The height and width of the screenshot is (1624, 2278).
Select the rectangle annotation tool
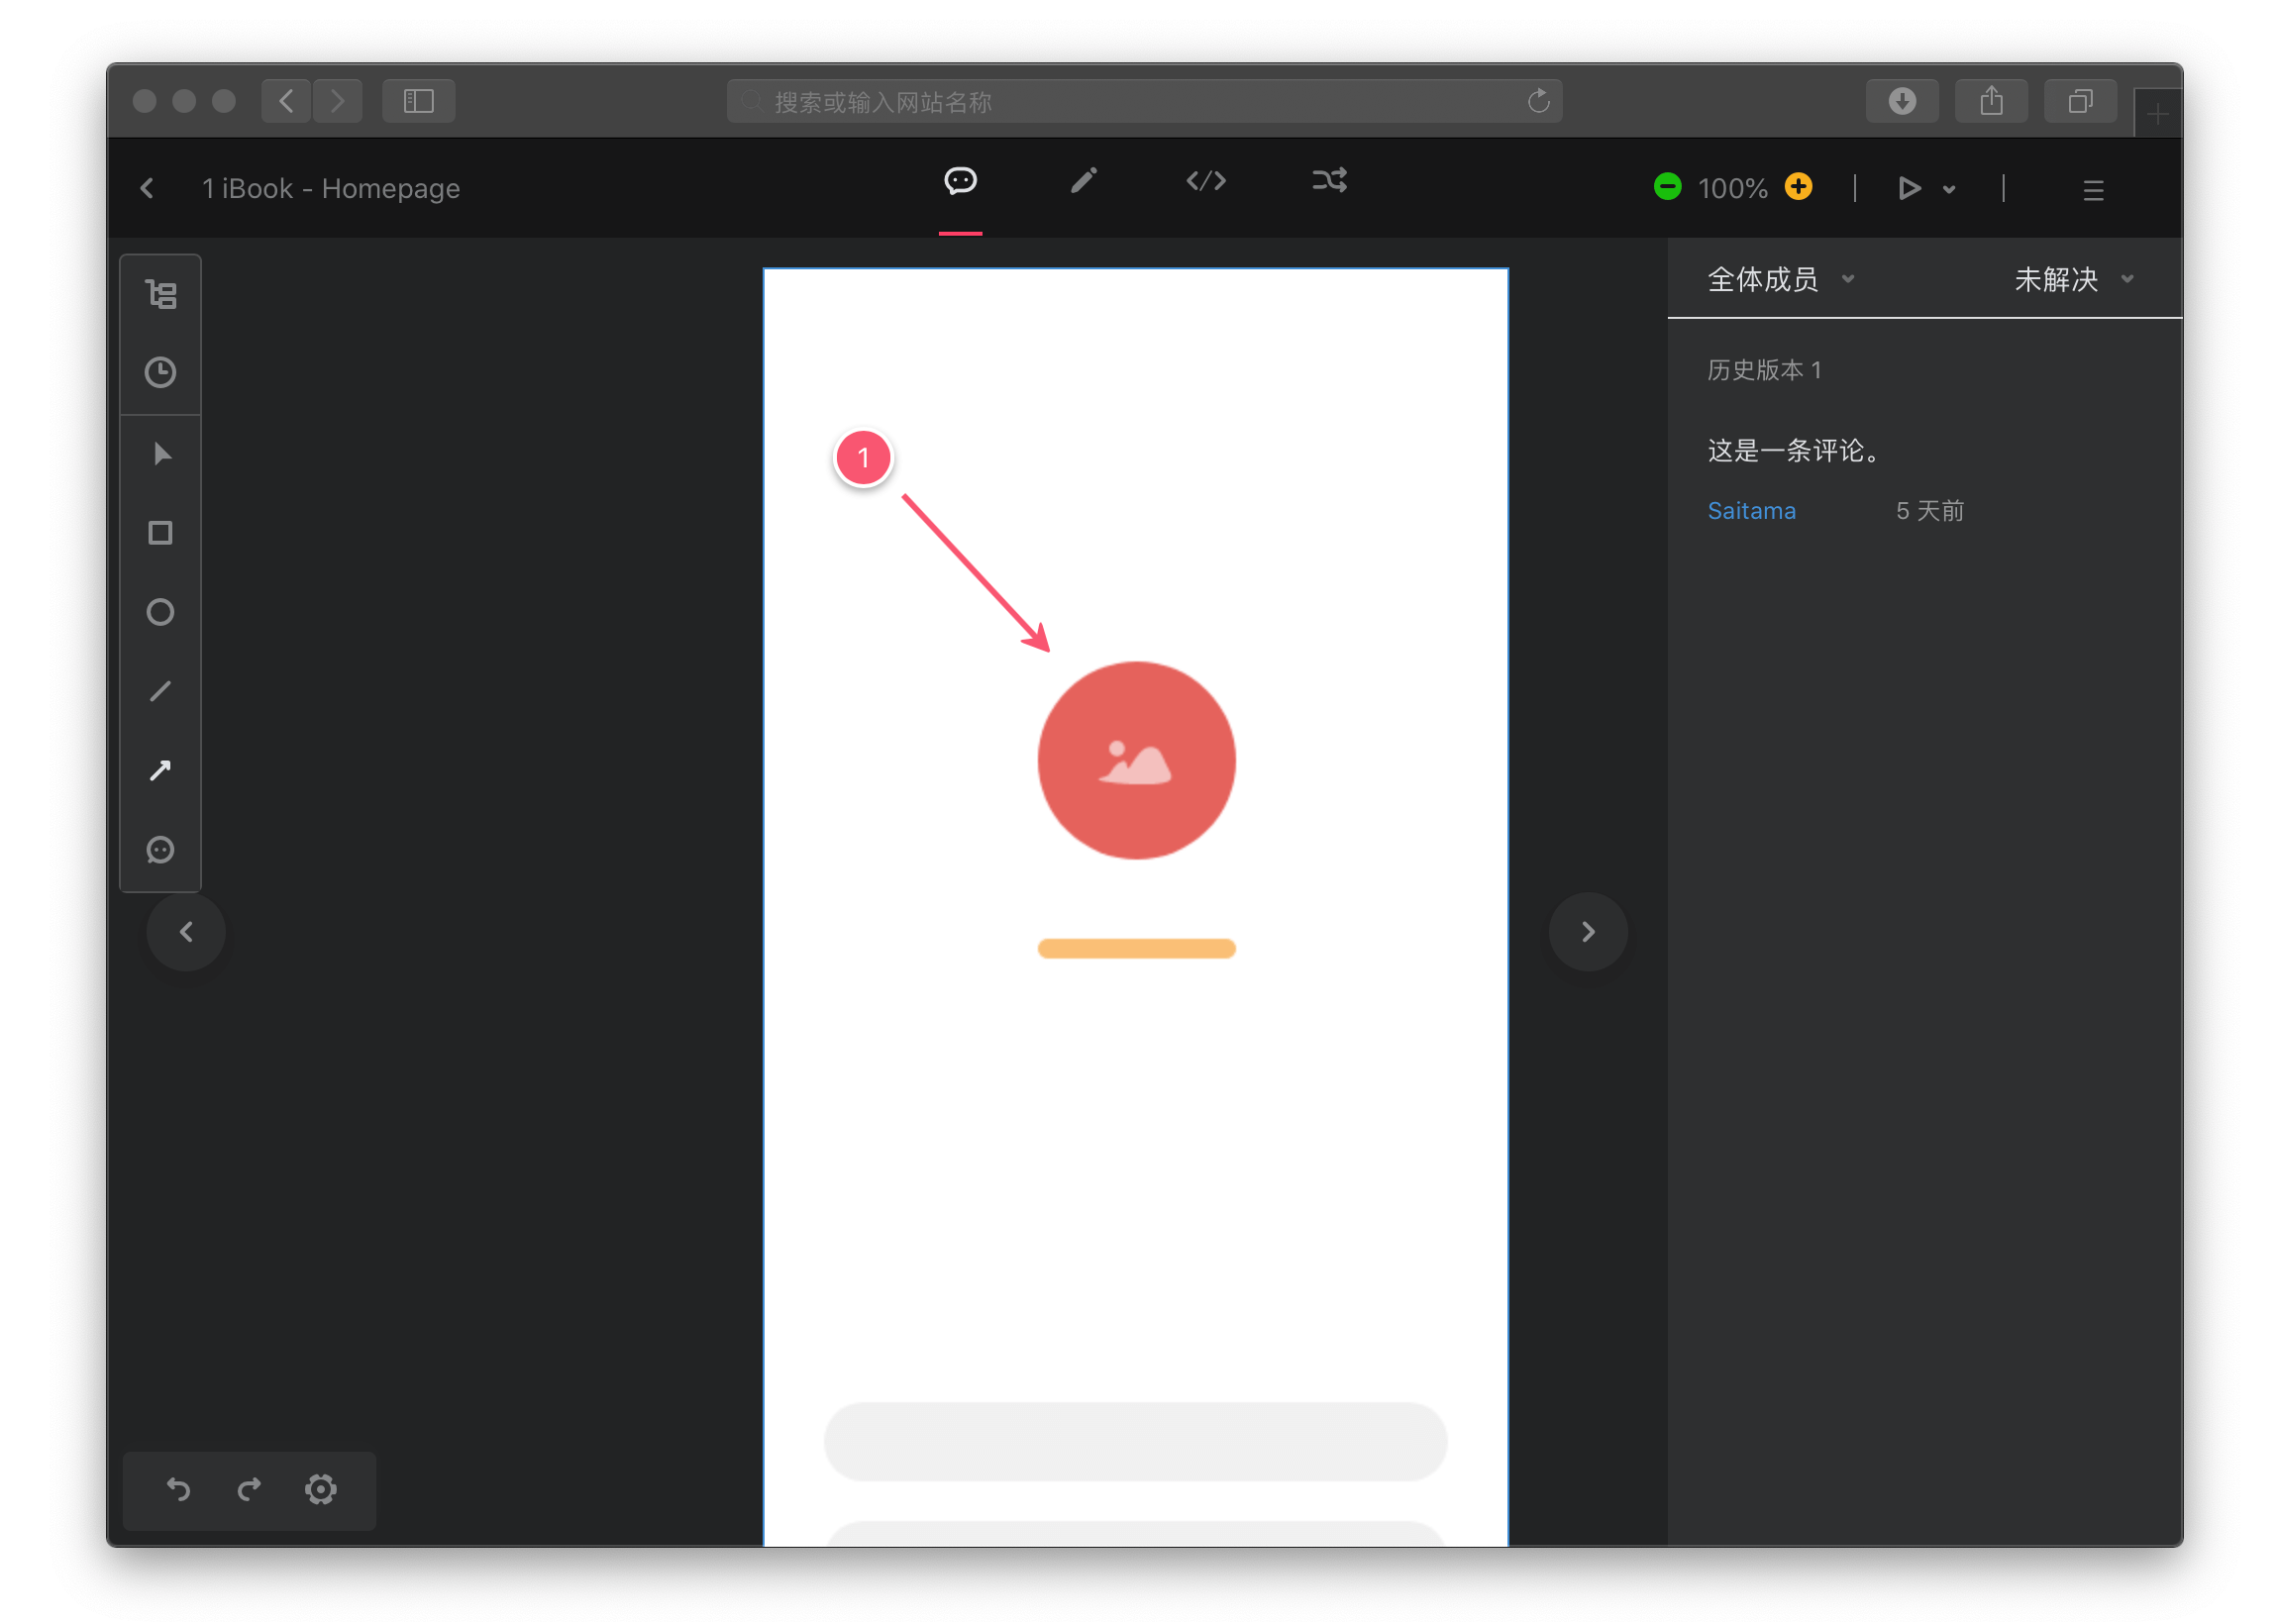160,533
